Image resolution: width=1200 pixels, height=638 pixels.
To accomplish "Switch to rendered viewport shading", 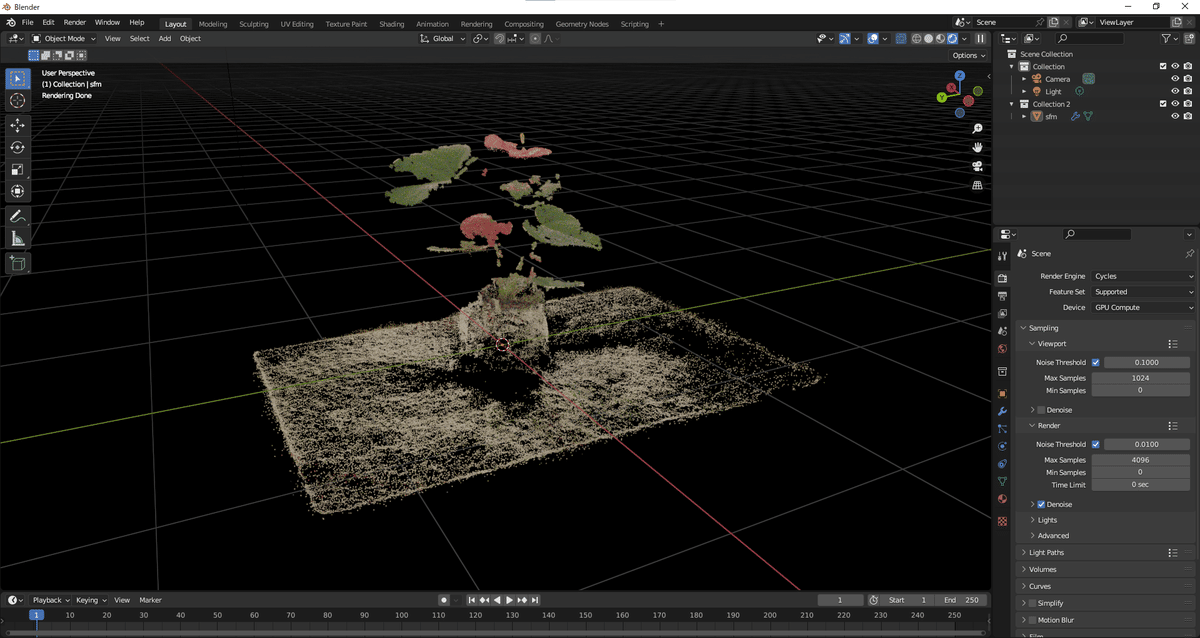I will [x=952, y=39].
